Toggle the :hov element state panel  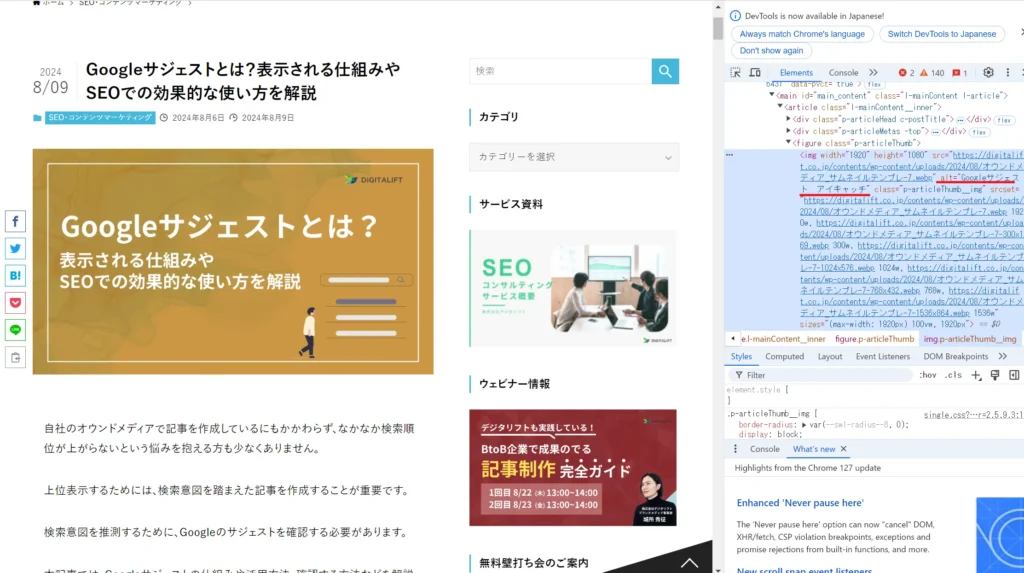927,375
